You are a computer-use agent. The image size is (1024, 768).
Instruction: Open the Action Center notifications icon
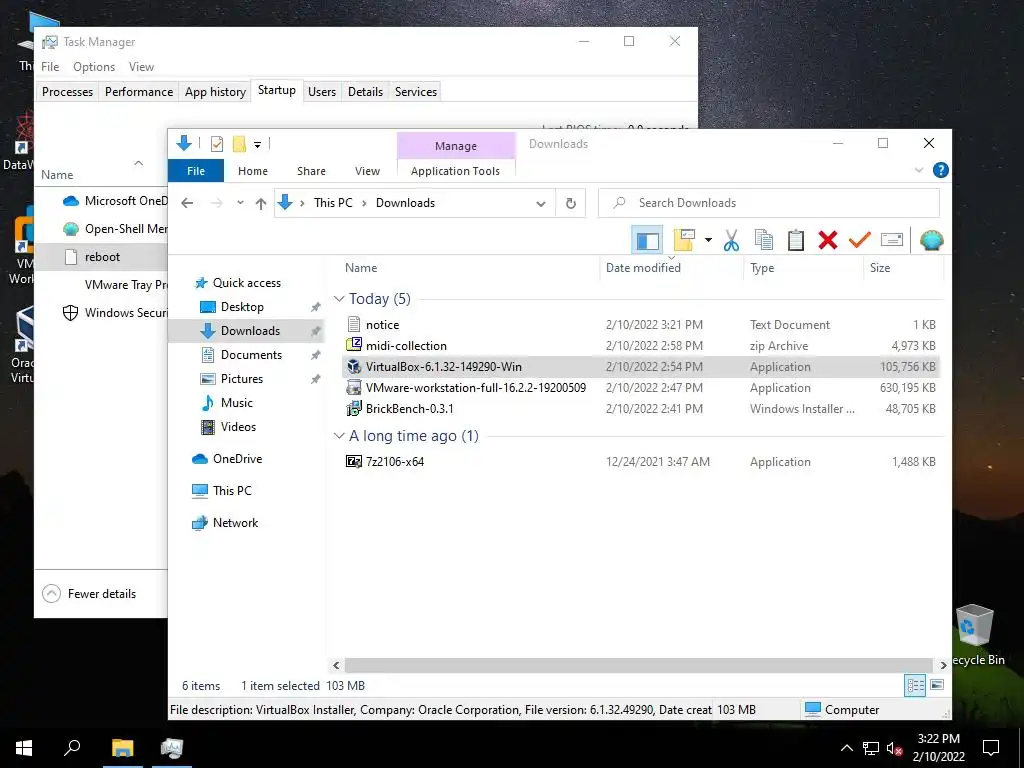(x=991, y=748)
